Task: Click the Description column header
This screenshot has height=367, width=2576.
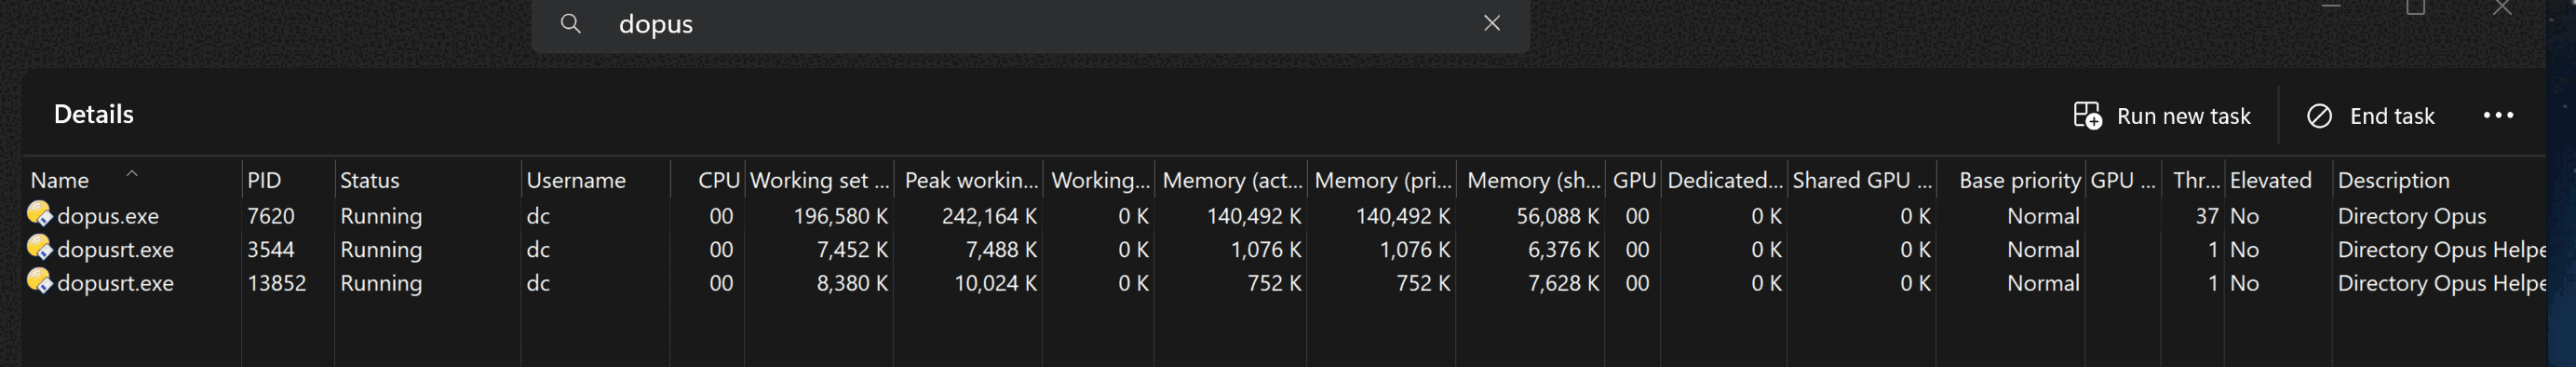Action: click(x=2393, y=180)
